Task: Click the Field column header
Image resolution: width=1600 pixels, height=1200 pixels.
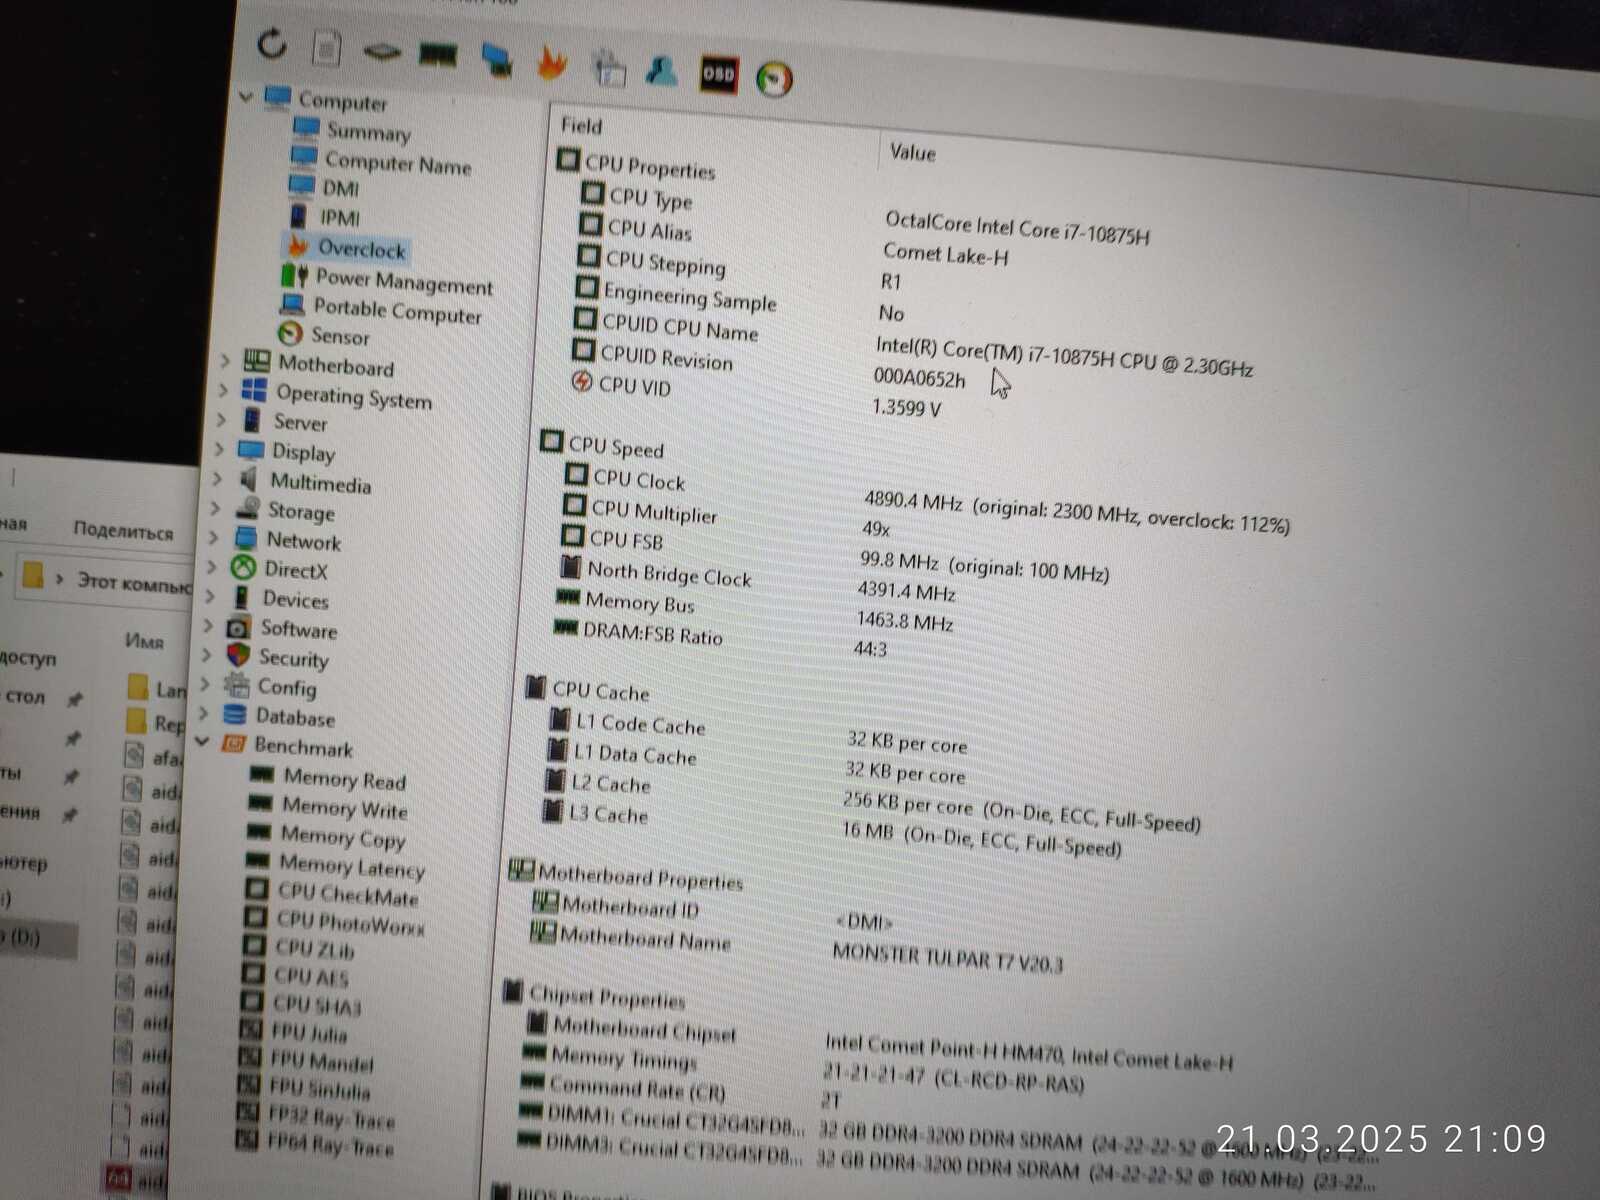Action: point(581,126)
